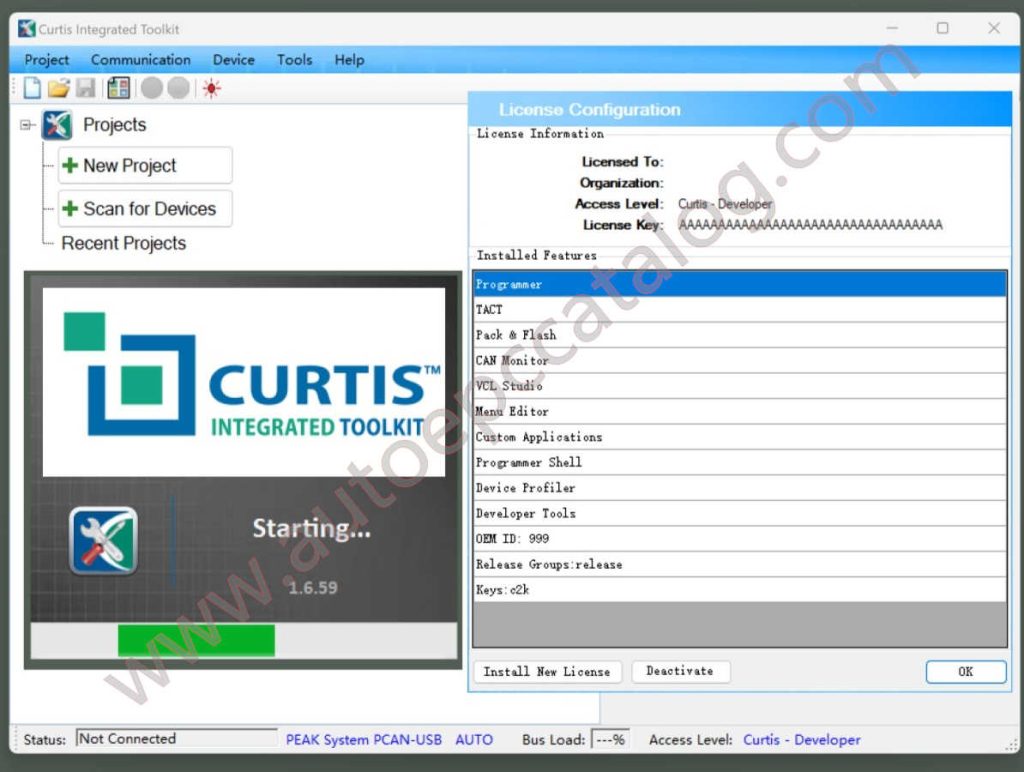Click the first grayed circle toolbar icon
The width and height of the screenshot is (1024, 772).
pyautogui.click(x=152, y=88)
